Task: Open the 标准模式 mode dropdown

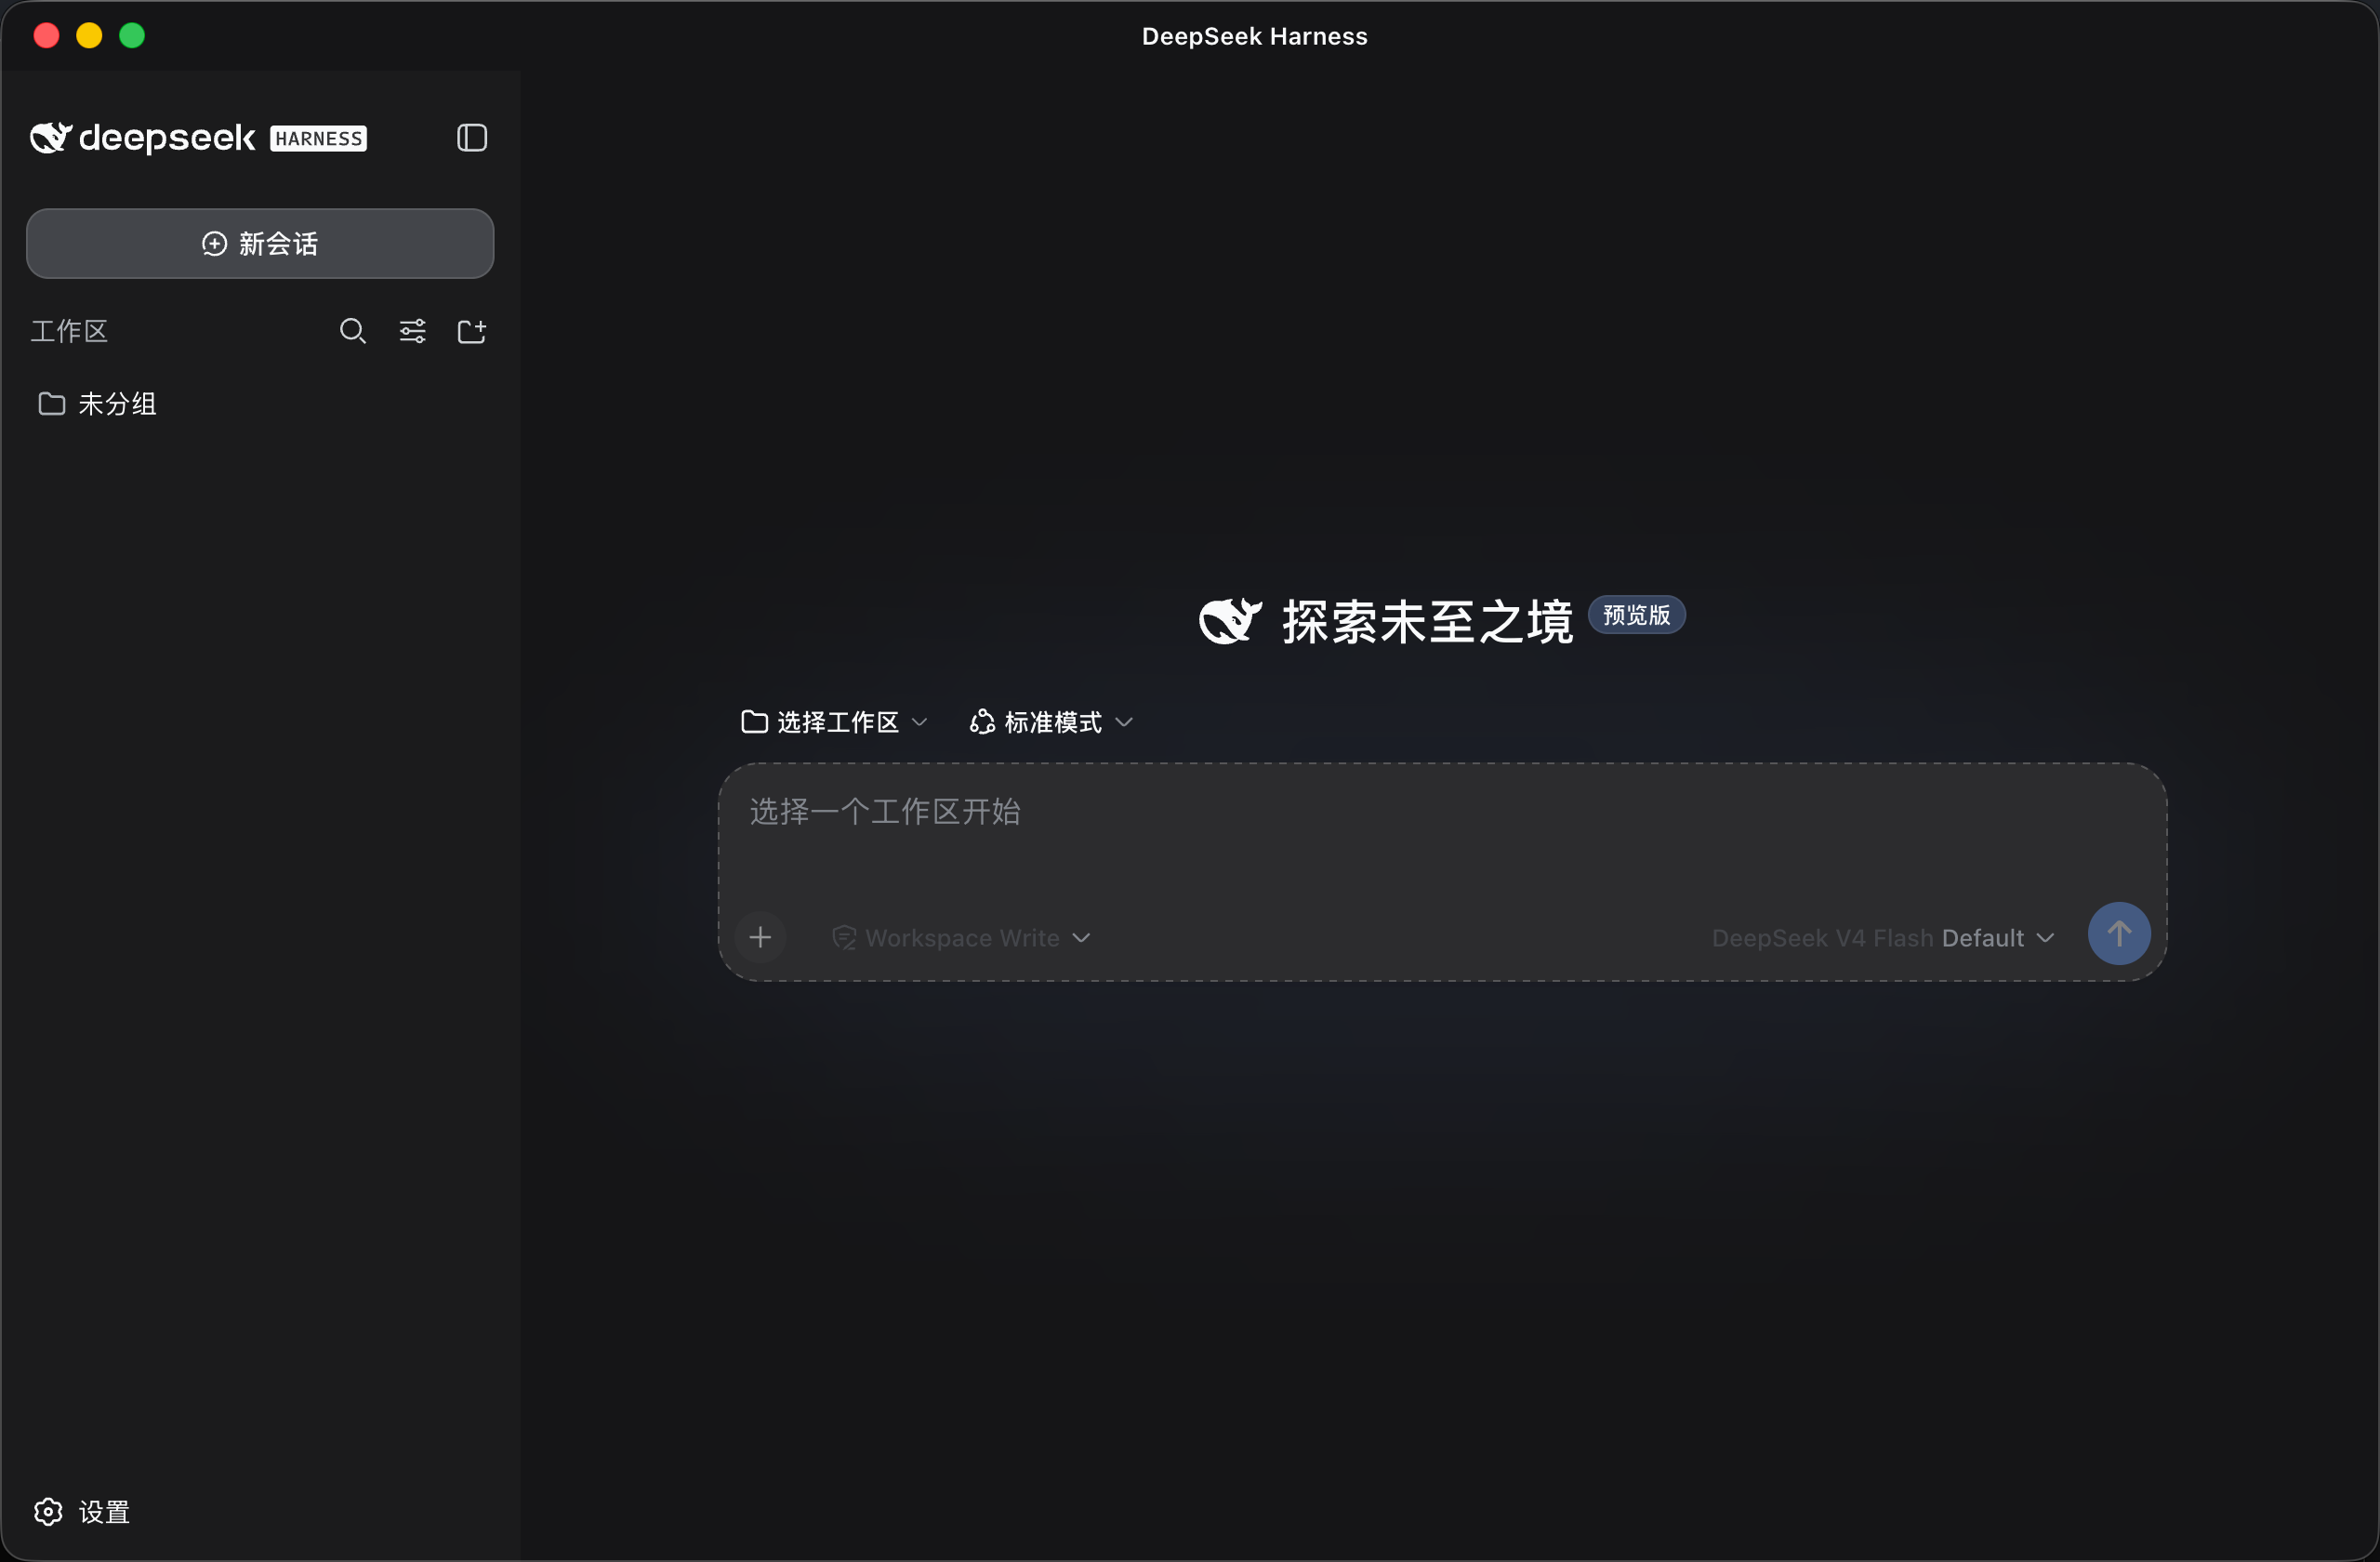Action: coord(1051,722)
